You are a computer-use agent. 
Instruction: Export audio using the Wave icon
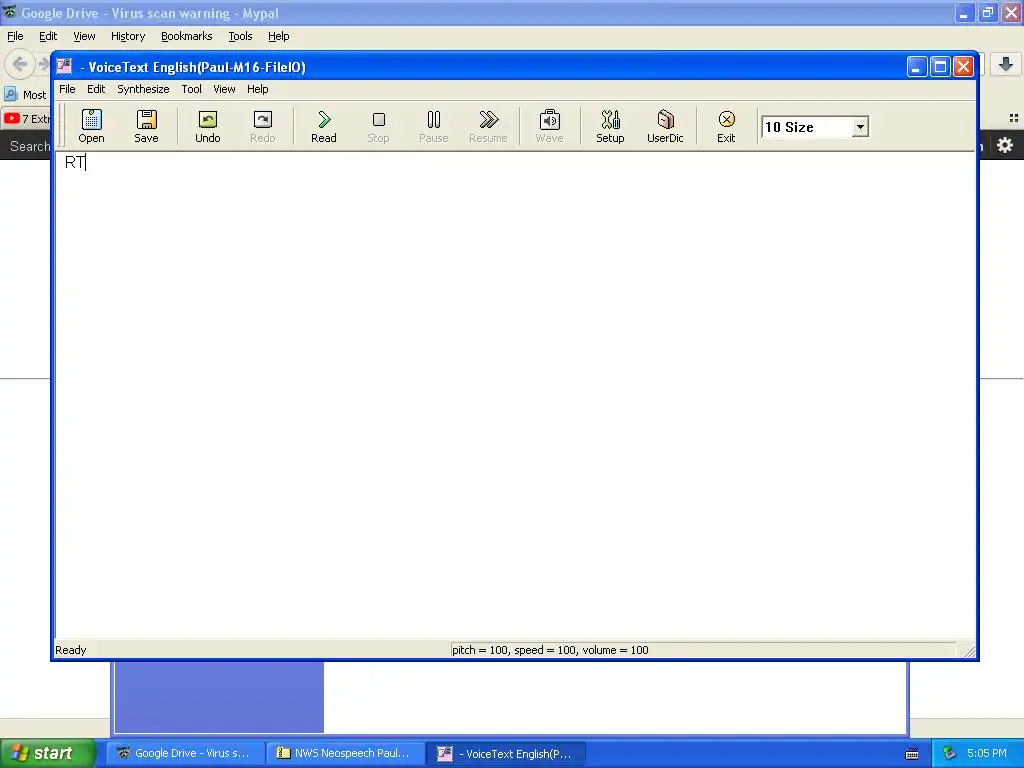(x=549, y=126)
